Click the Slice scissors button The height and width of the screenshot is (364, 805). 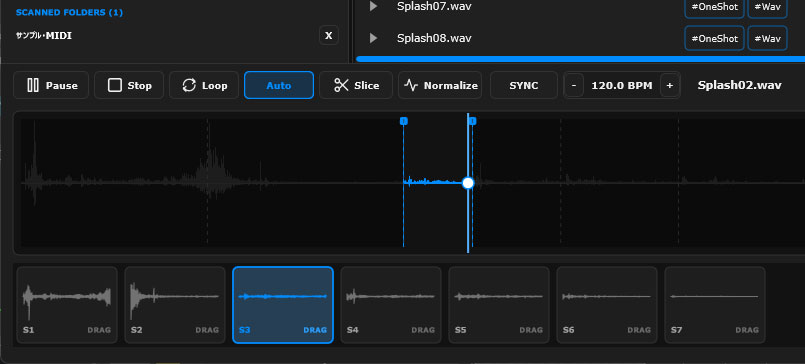pos(356,85)
